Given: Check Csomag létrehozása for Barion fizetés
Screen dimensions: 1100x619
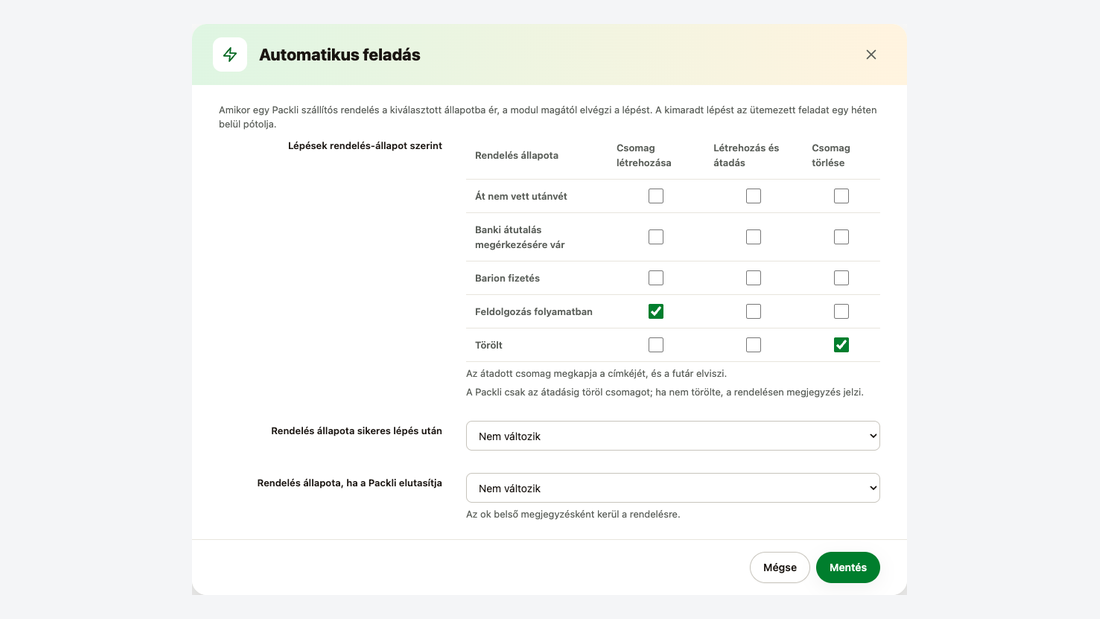Looking at the screenshot, I should tap(656, 278).
